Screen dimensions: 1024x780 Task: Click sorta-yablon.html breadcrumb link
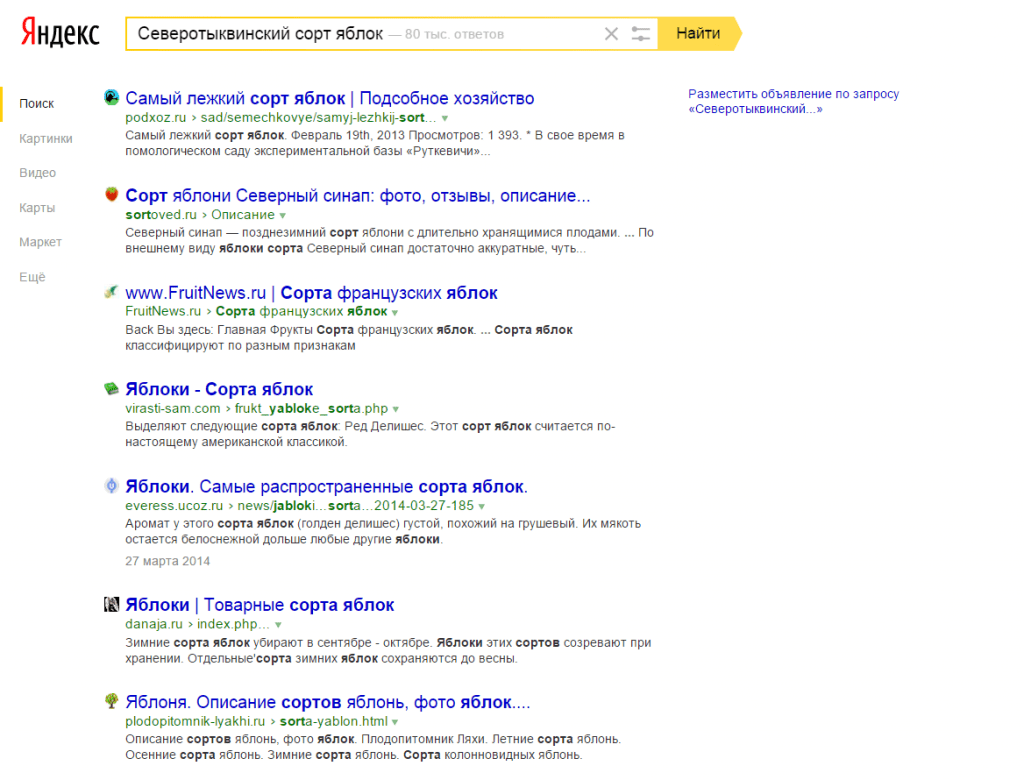(x=333, y=722)
